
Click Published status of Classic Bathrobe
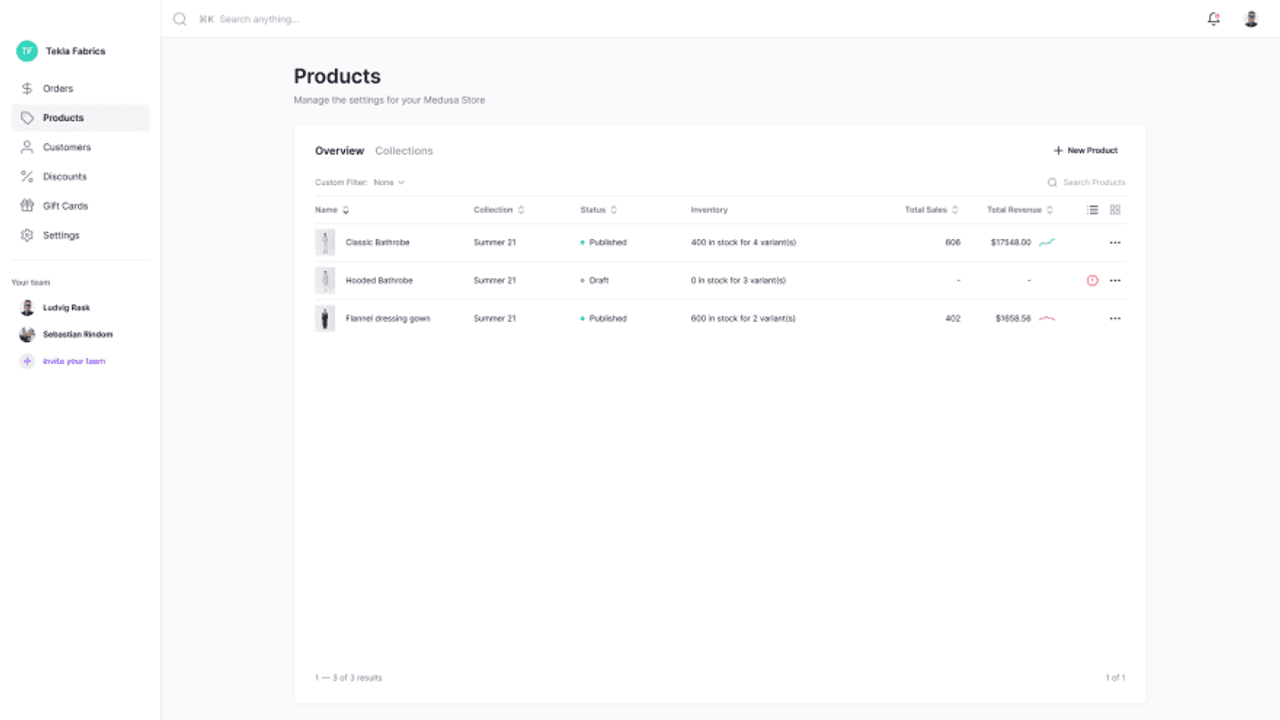(604, 243)
